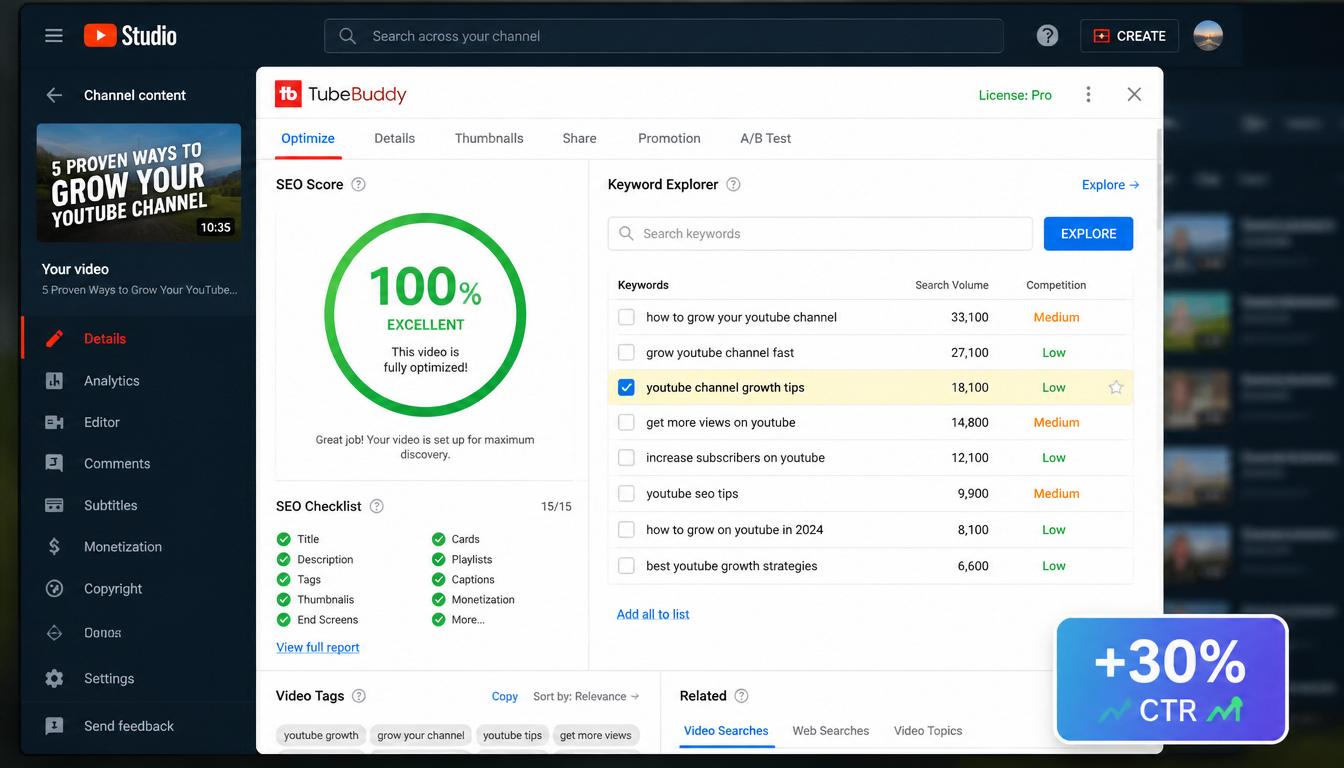
Task: Click the More... checklist item
Action: click(x=459, y=619)
